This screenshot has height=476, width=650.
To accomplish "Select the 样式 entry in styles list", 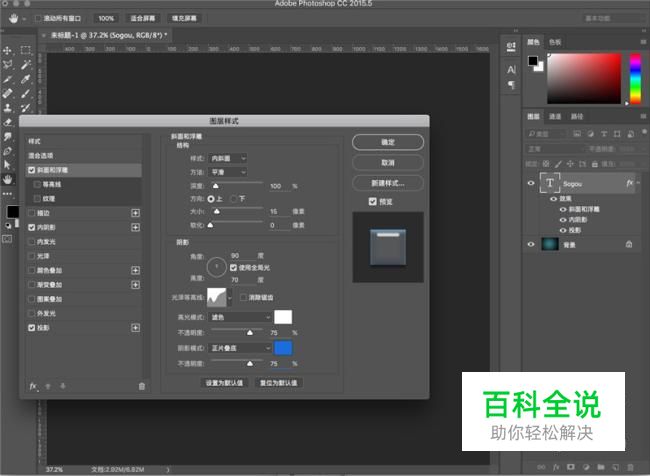I will (x=84, y=141).
